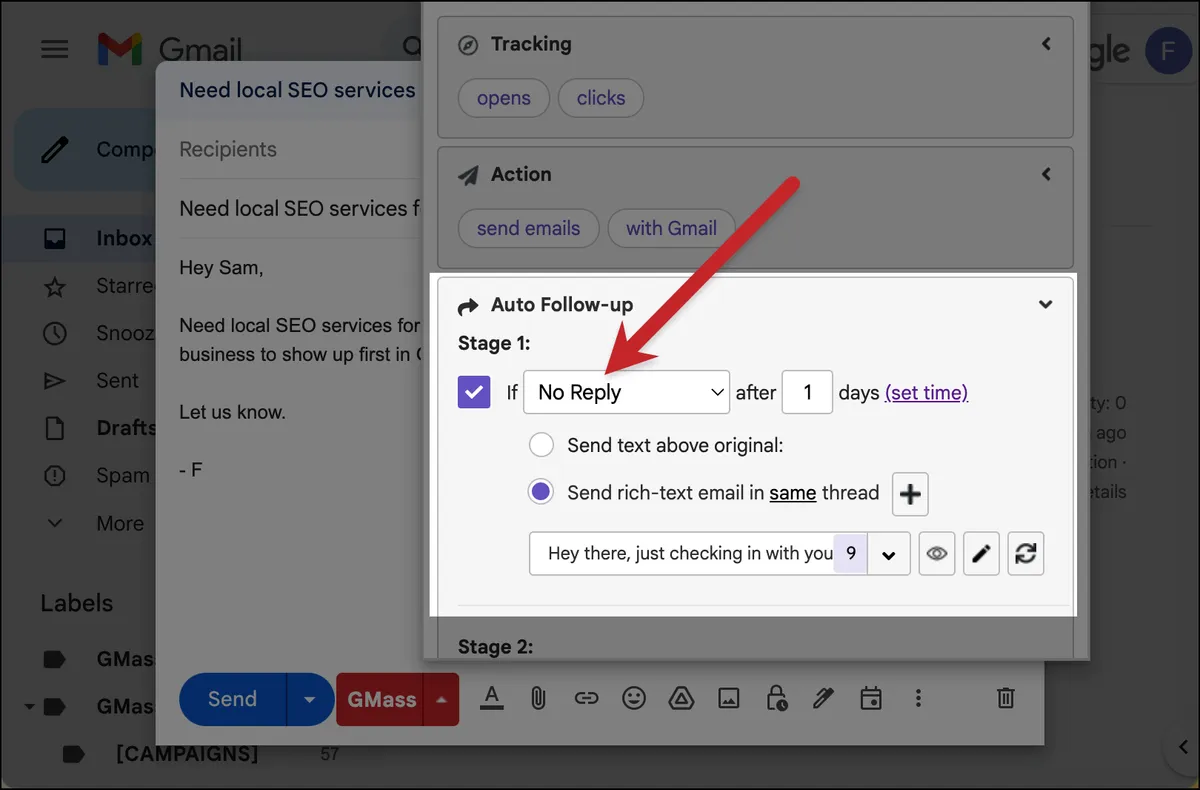Expand the More sidebar chevron
The height and width of the screenshot is (790, 1200).
coord(54,523)
